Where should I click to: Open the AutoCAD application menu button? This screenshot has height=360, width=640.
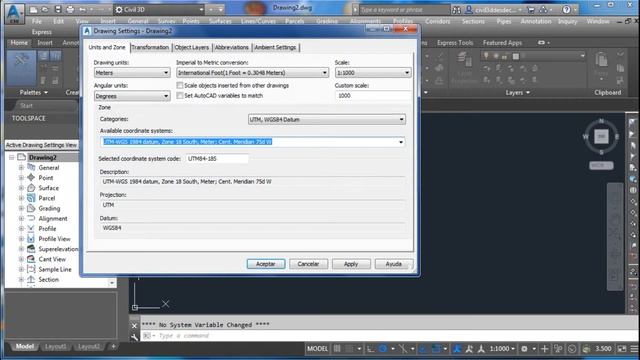tap(14, 13)
